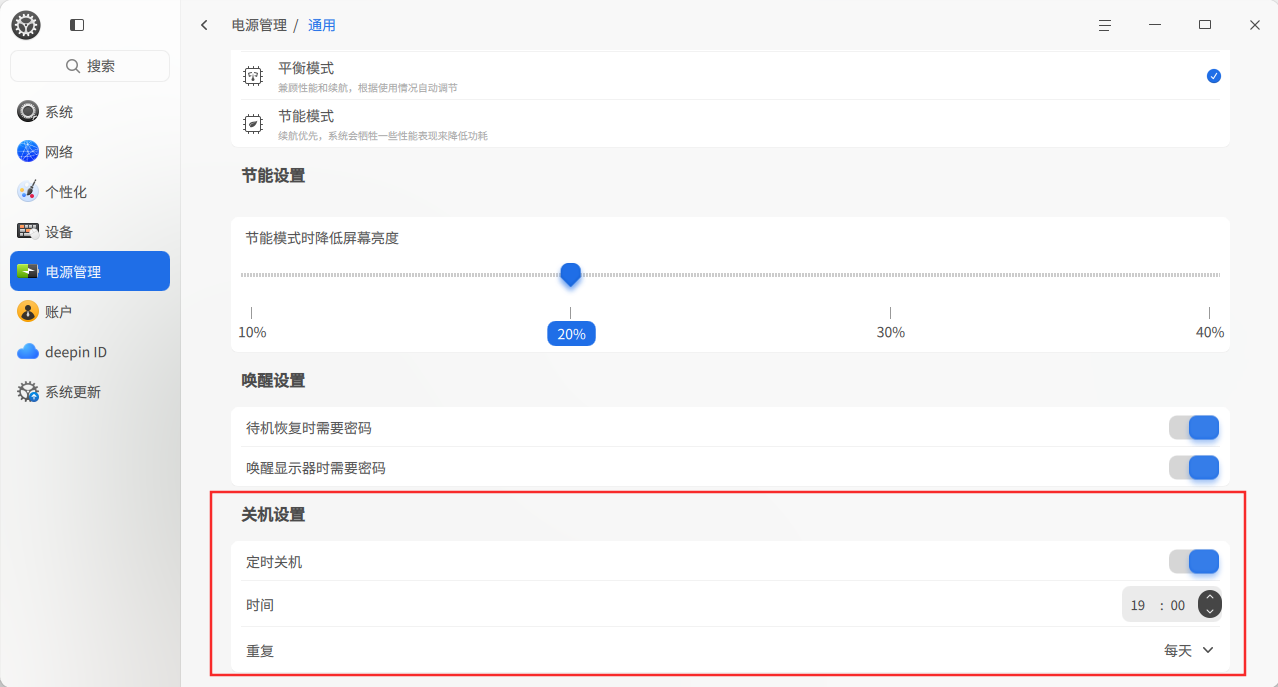This screenshot has width=1278, height=687.
Task: Set brightness reduction to 10%
Action: pos(252,332)
